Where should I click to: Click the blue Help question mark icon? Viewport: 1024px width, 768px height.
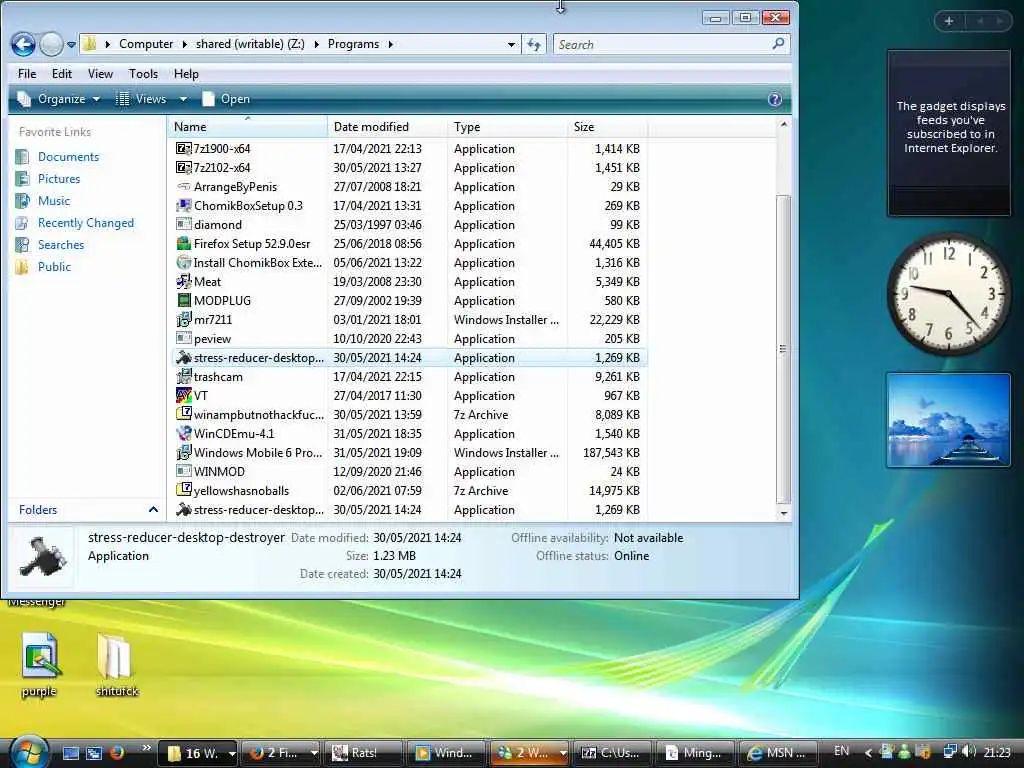point(775,99)
